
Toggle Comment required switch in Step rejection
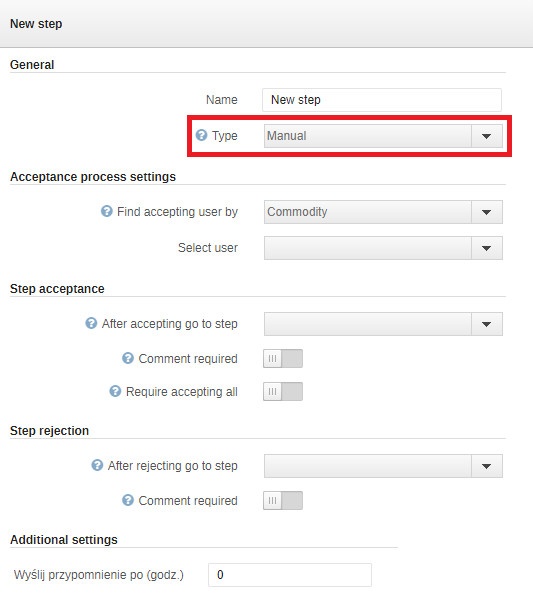tap(283, 500)
